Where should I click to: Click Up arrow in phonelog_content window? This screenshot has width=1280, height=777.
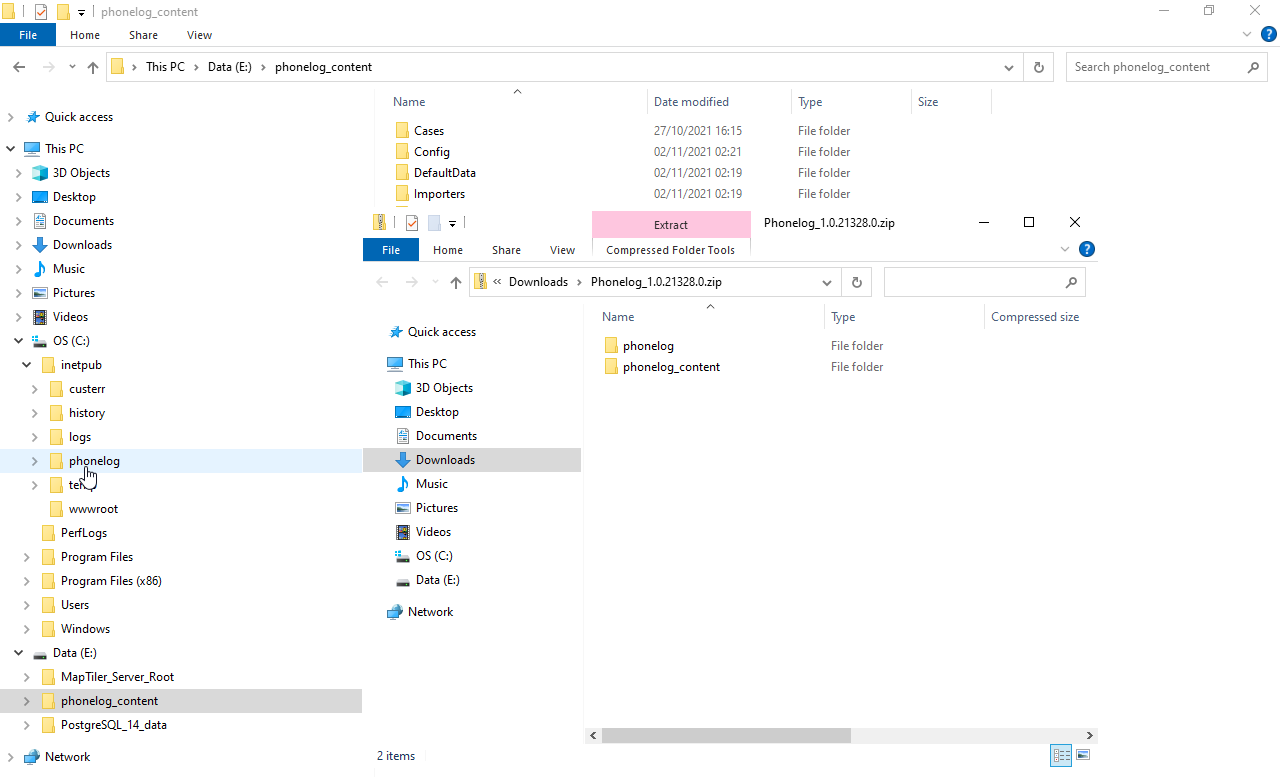[93, 67]
